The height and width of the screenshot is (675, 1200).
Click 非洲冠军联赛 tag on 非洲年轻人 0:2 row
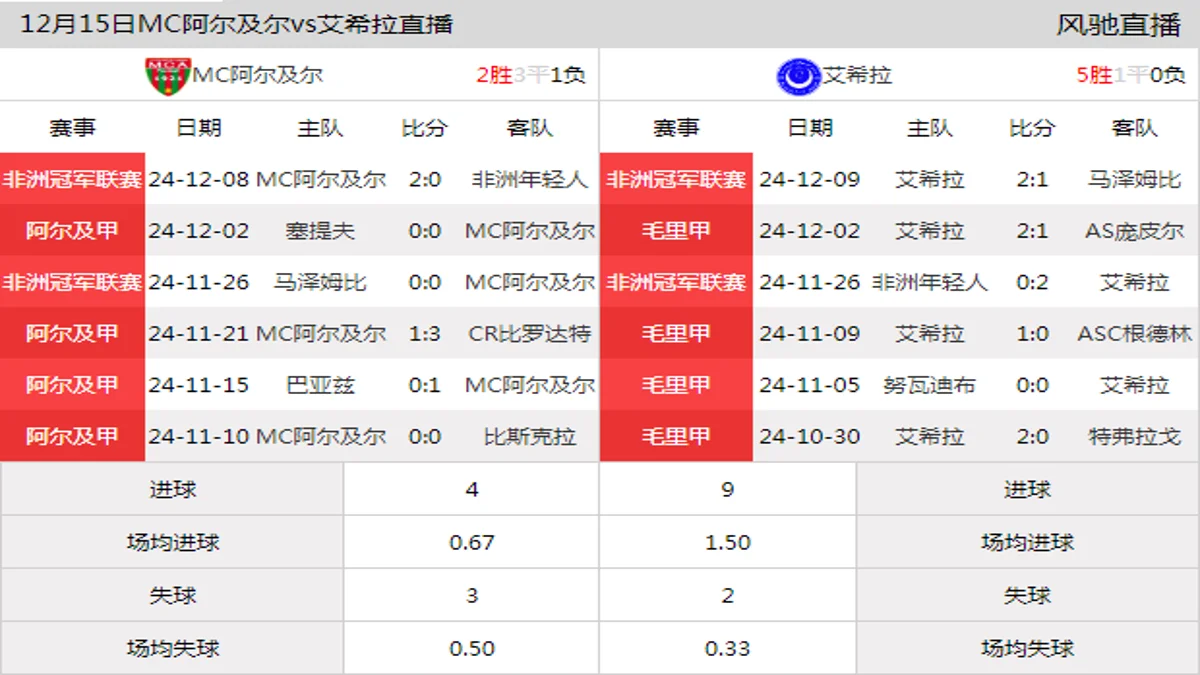[x=676, y=282]
